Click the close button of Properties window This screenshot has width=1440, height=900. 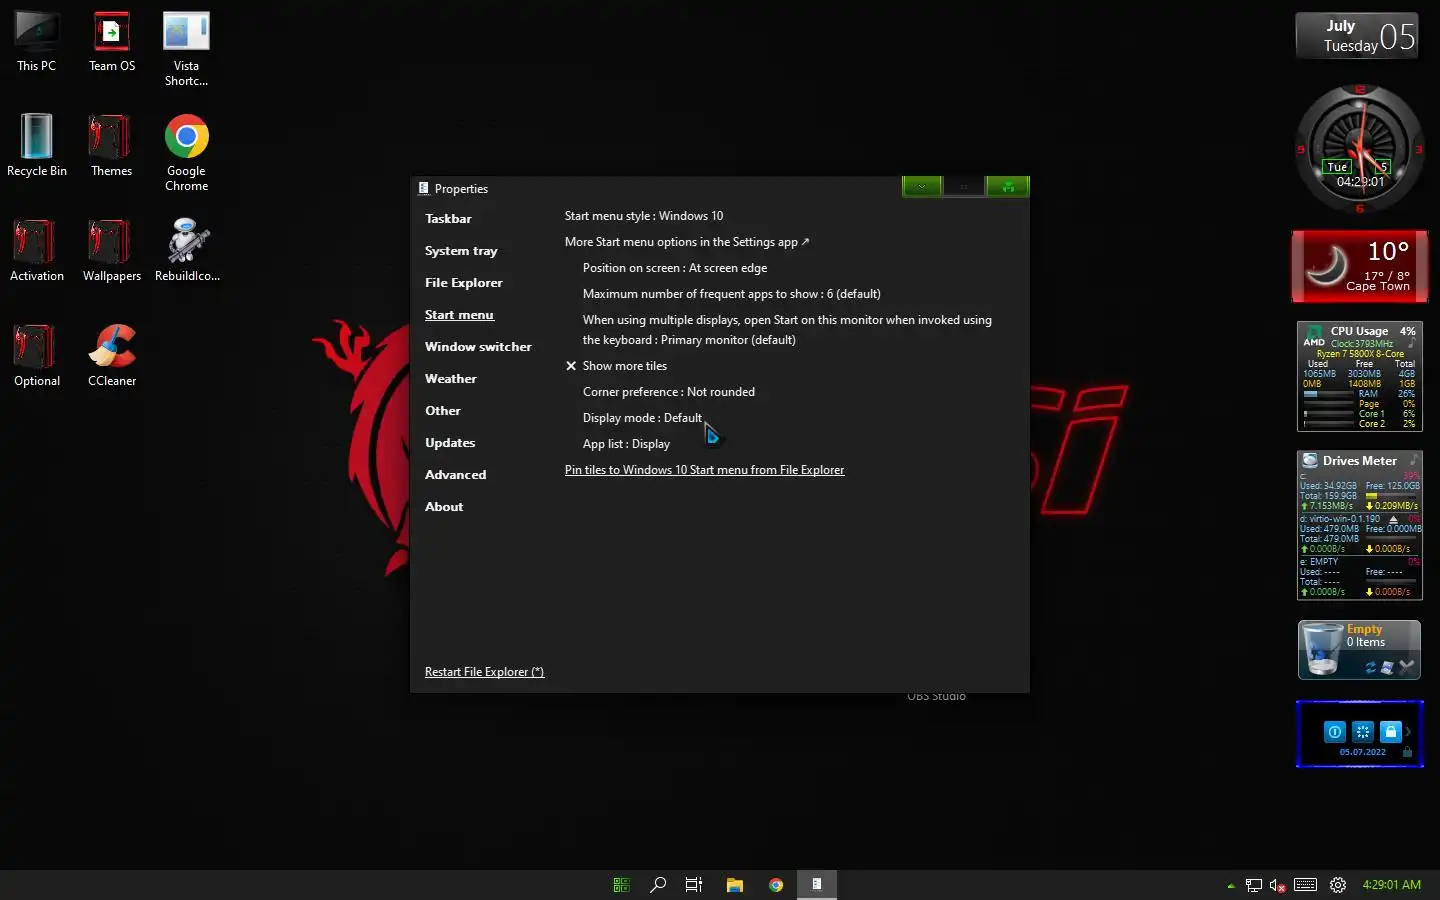pos(1008,187)
